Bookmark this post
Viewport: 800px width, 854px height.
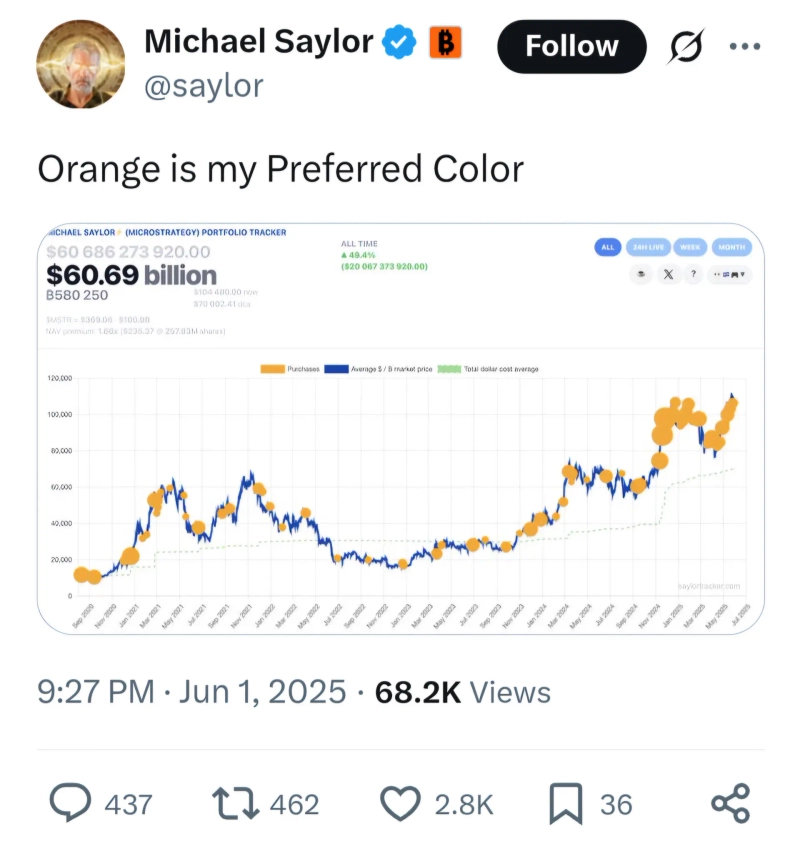click(x=566, y=803)
